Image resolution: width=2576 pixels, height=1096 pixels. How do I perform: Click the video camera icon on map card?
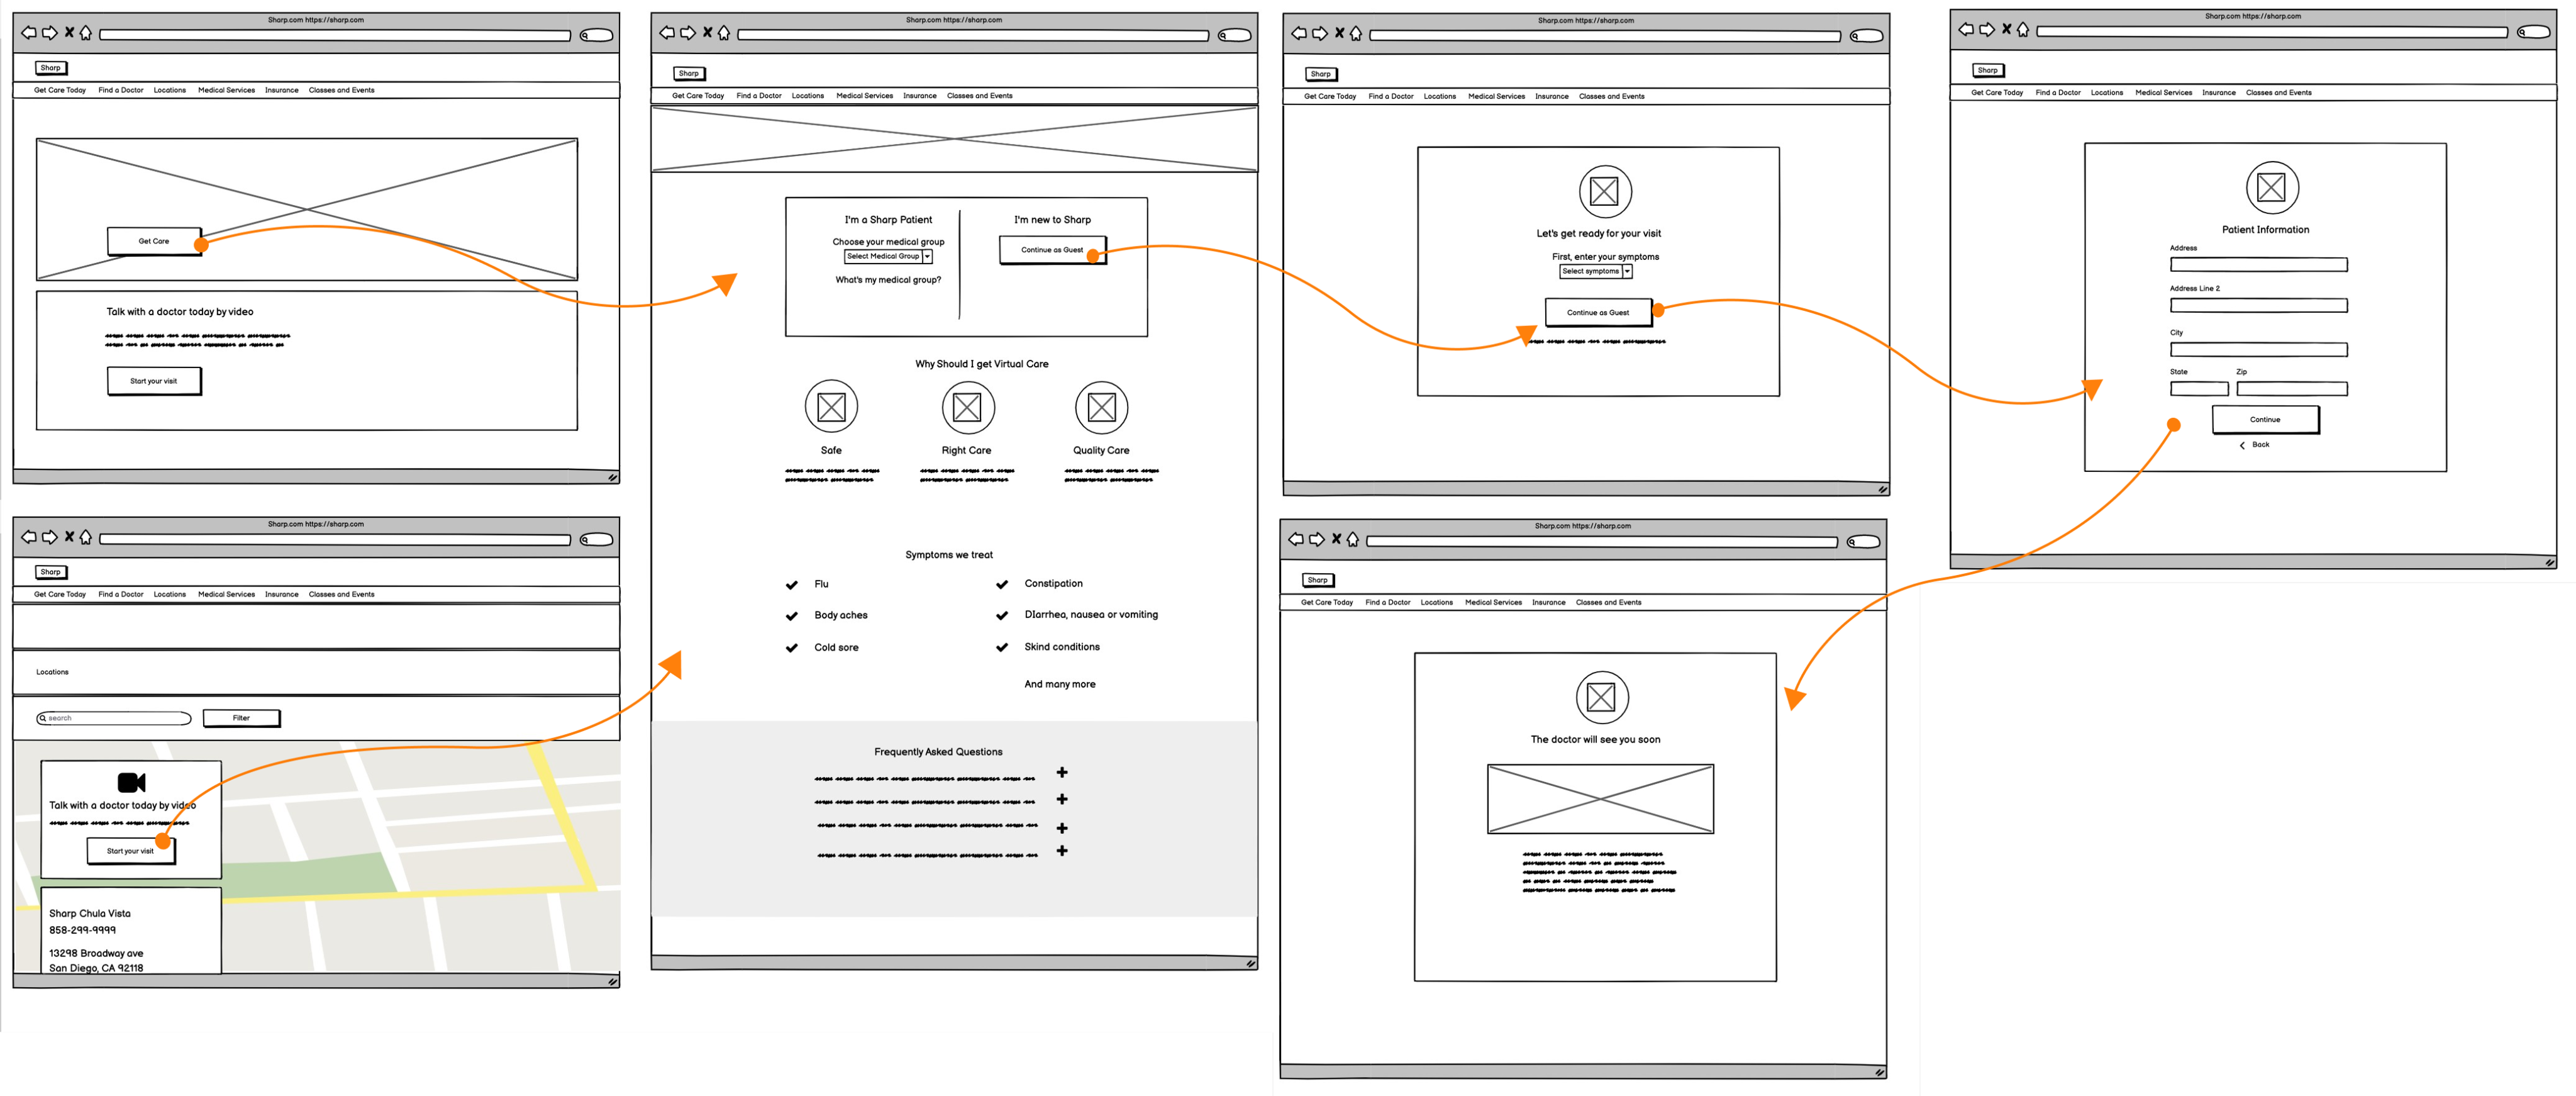pyautogui.click(x=131, y=782)
